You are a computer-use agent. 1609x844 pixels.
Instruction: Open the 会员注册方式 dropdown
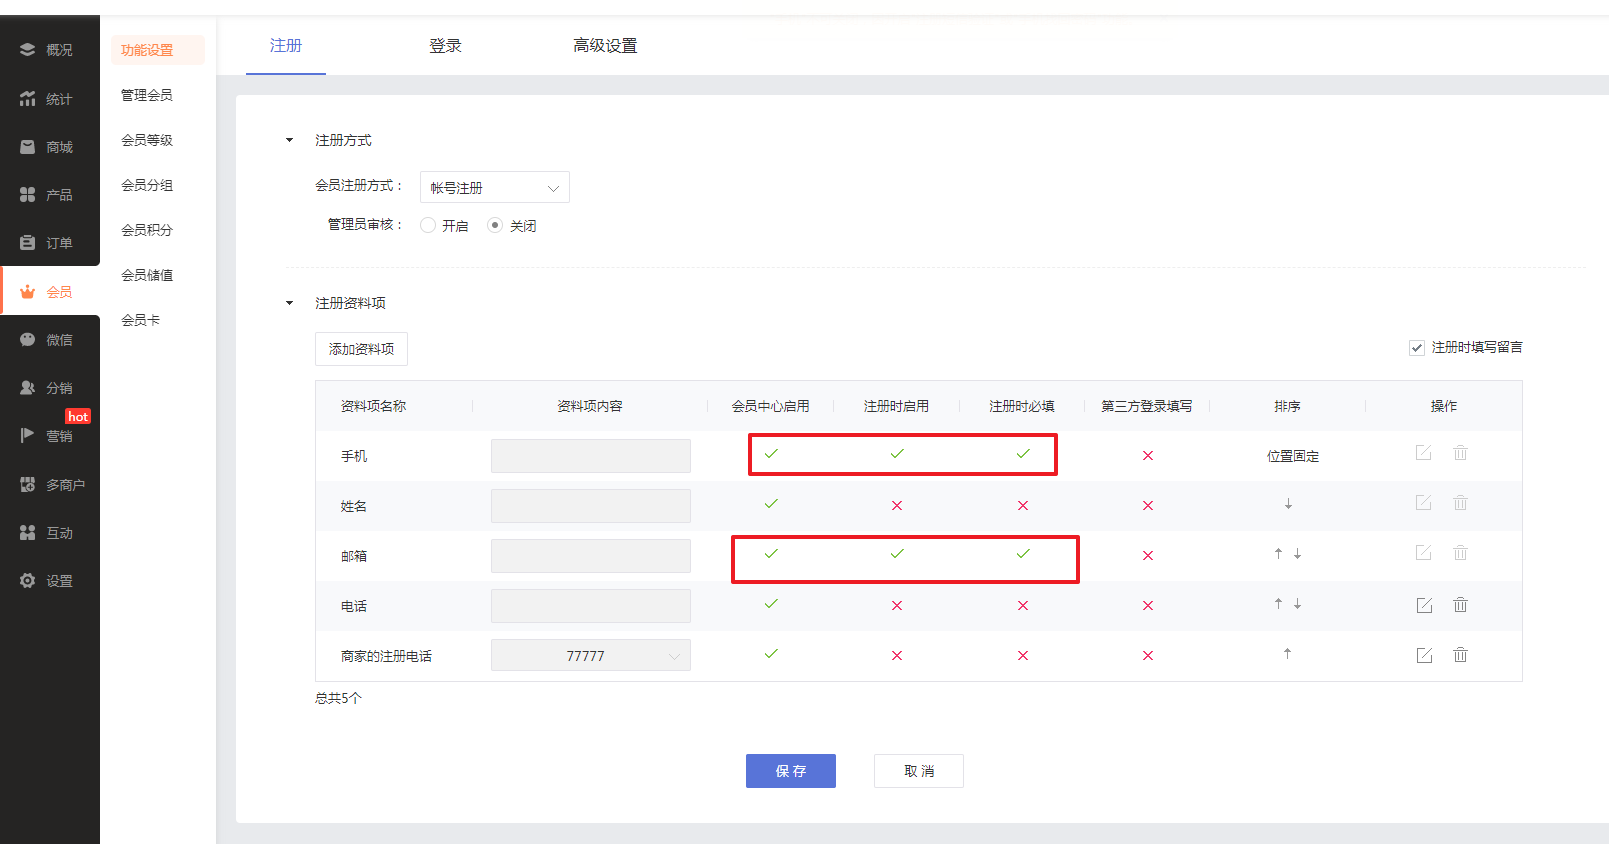pos(495,187)
